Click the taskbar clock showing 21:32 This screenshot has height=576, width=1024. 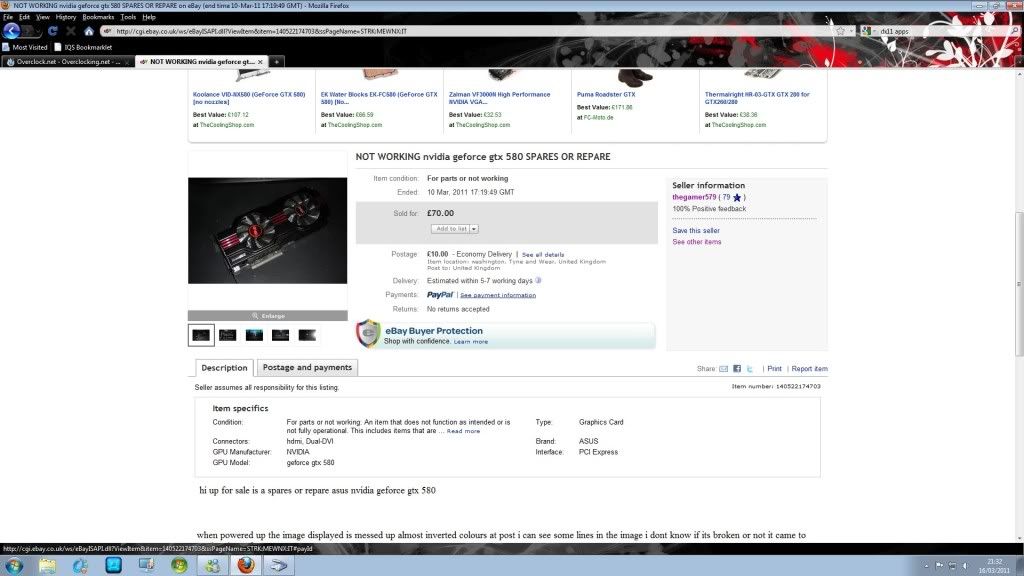pyautogui.click(x=994, y=566)
